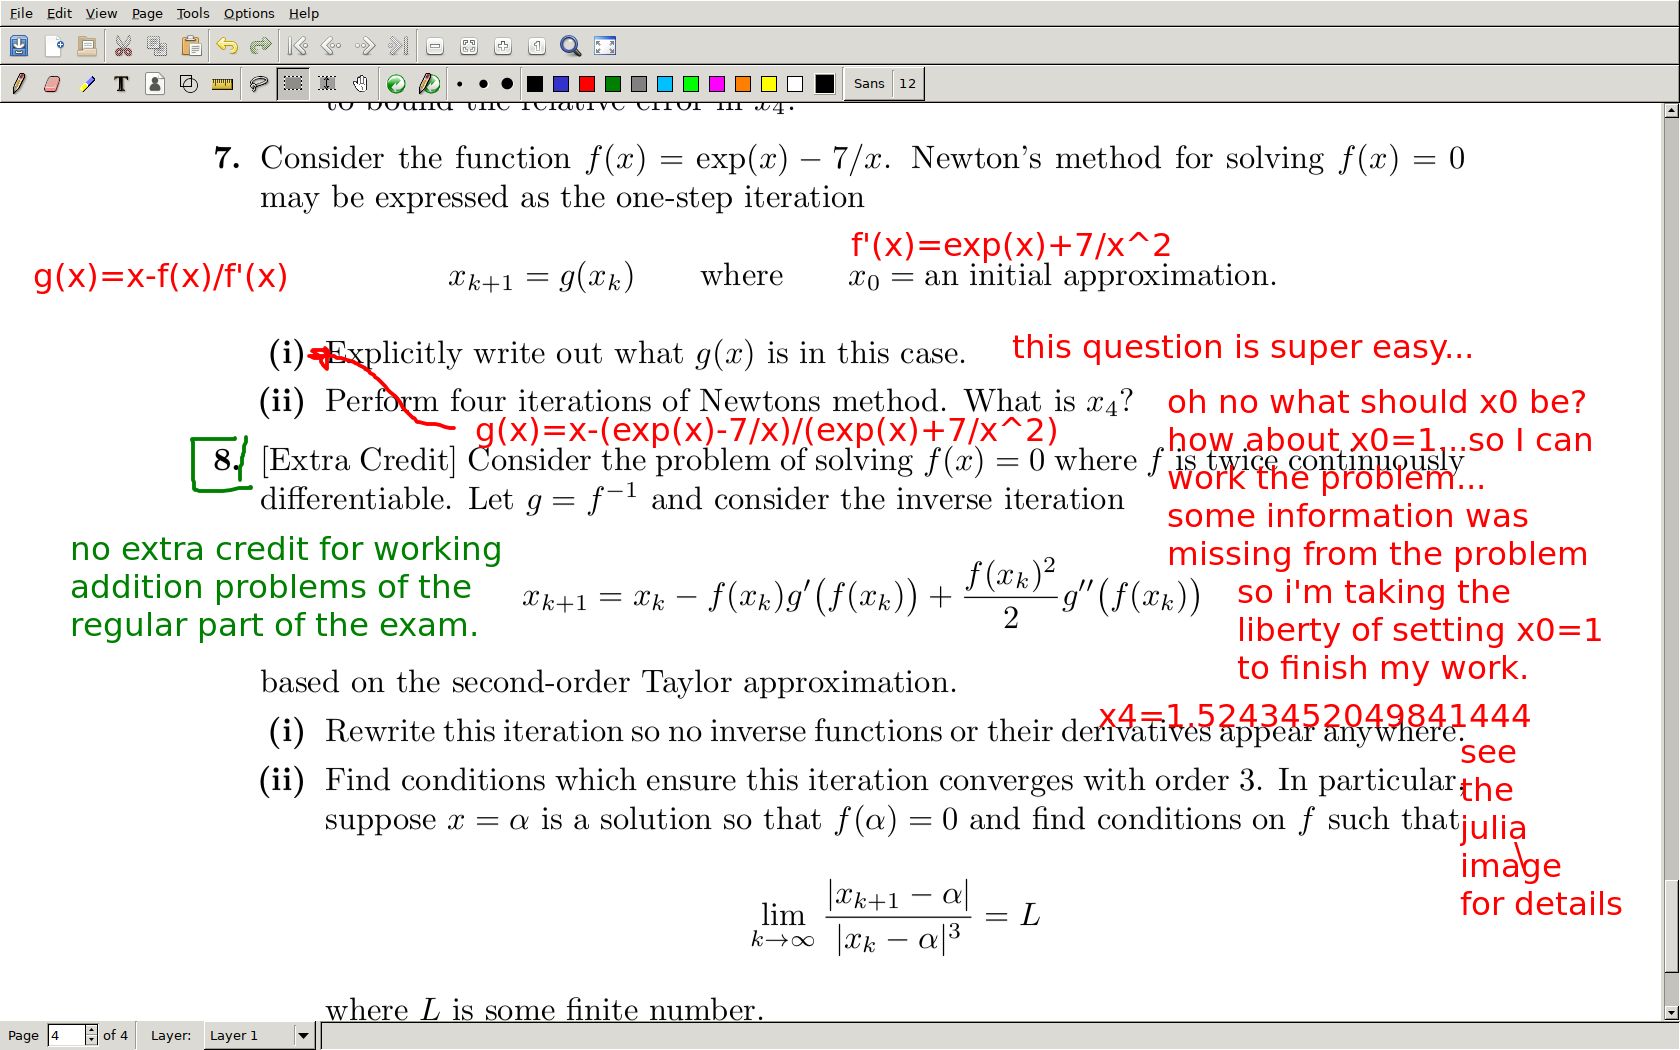
Task: Open the Sans font chooser
Action: [868, 84]
